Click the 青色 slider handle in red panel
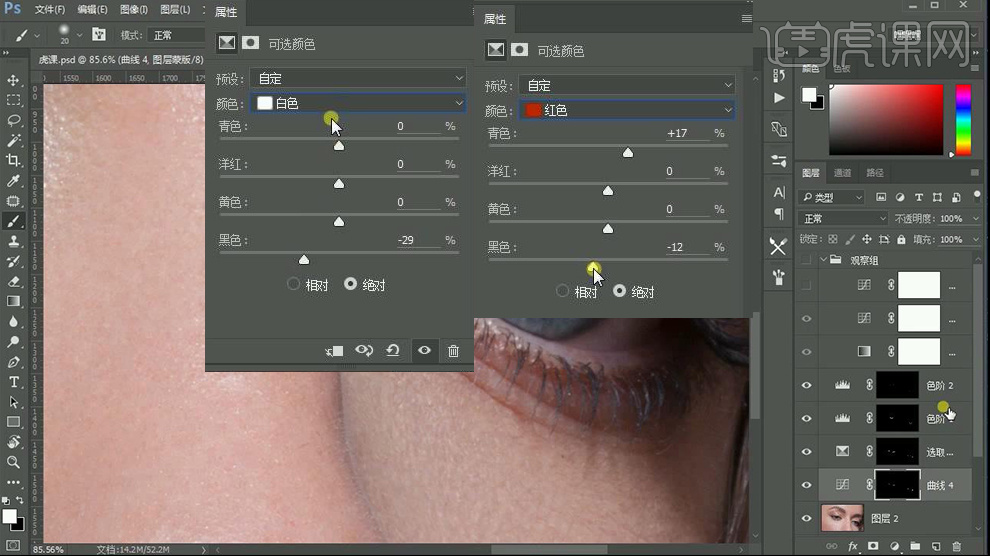Viewport: 990px width, 556px height. [628, 153]
